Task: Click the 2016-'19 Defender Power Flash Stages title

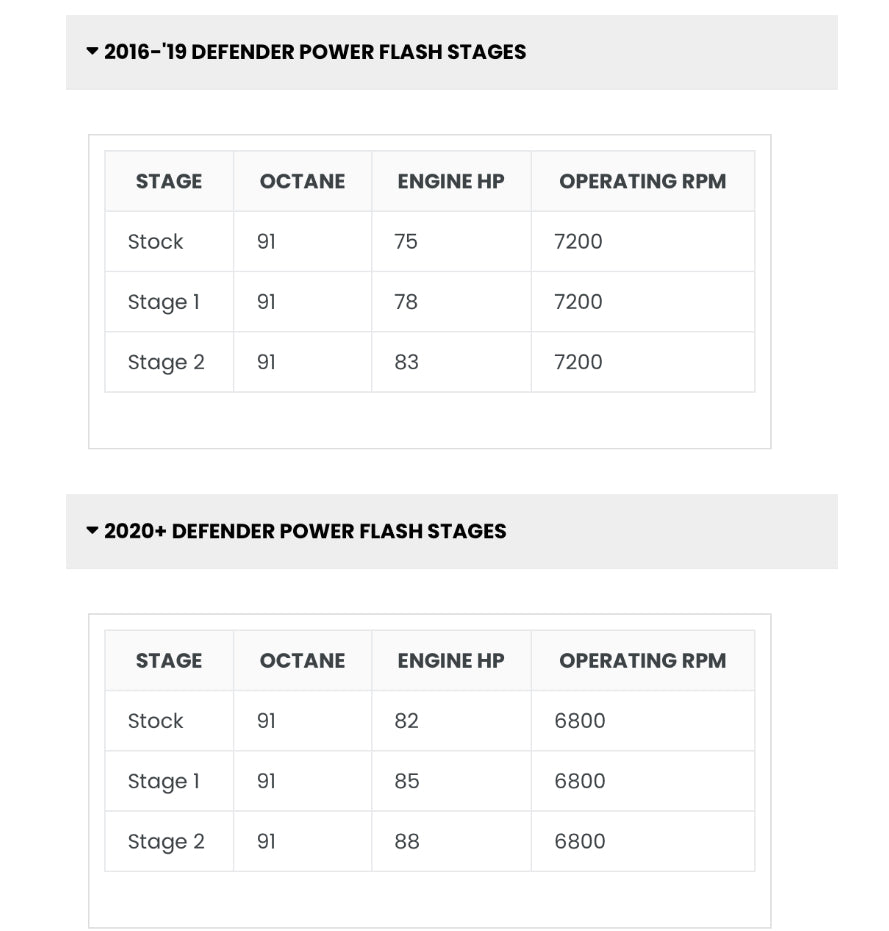Action: (x=315, y=52)
